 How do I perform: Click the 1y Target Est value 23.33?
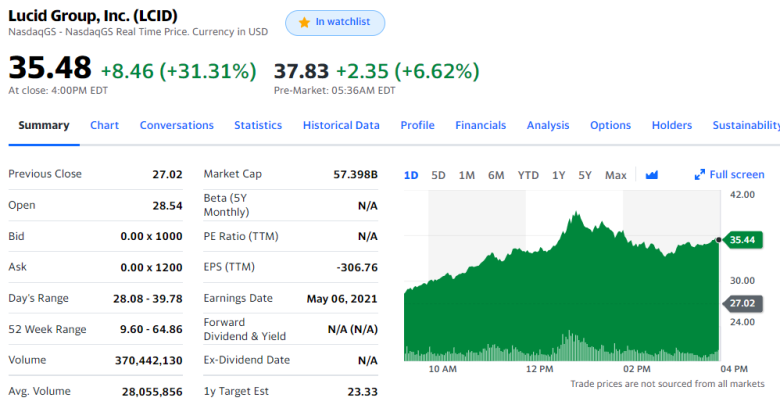[x=362, y=392]
